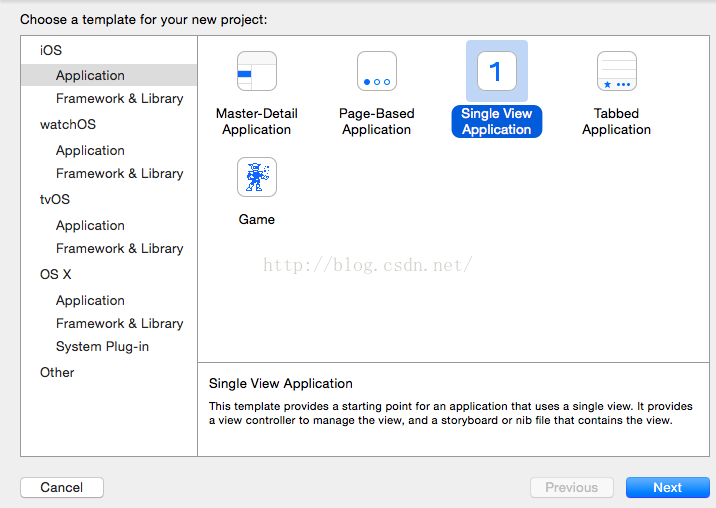This screenshot has width=716, height=508.
Task: Click the iOS section header
Action: pos(51,50)
